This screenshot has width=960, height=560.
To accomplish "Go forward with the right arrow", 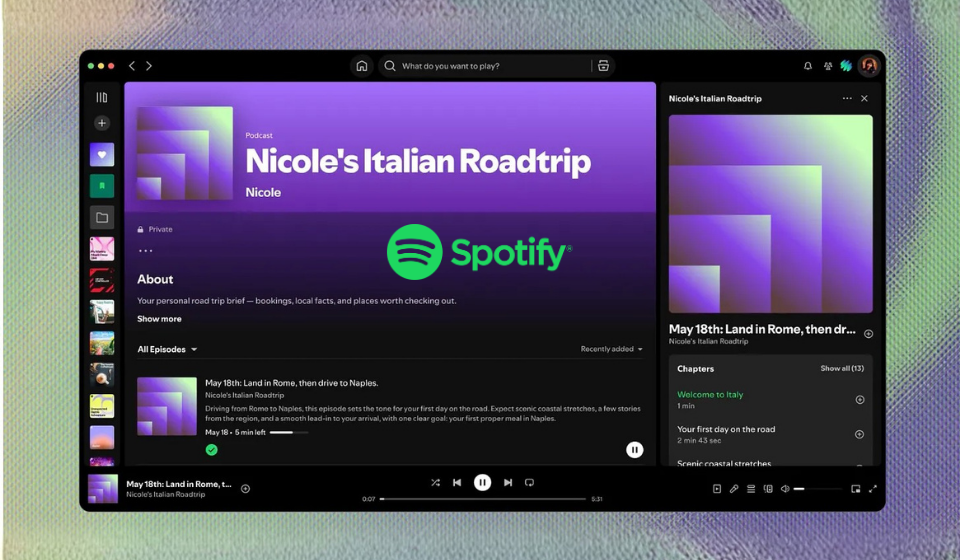I will 149,65.
